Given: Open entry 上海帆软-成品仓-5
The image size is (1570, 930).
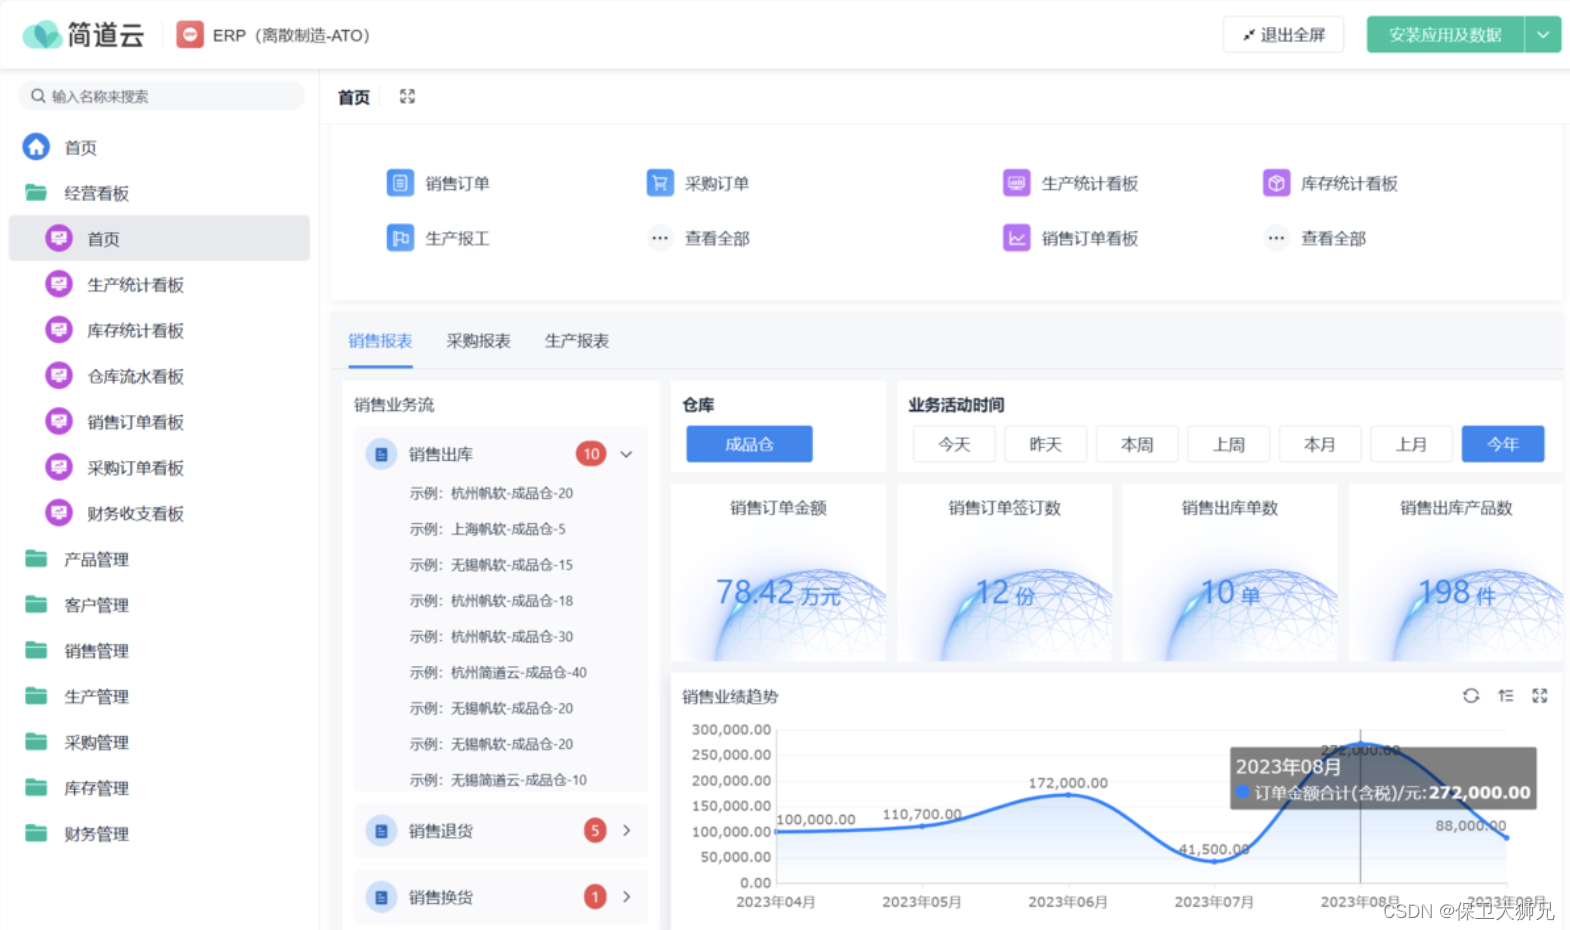Looking at the screenshot, I should (487, 529).
